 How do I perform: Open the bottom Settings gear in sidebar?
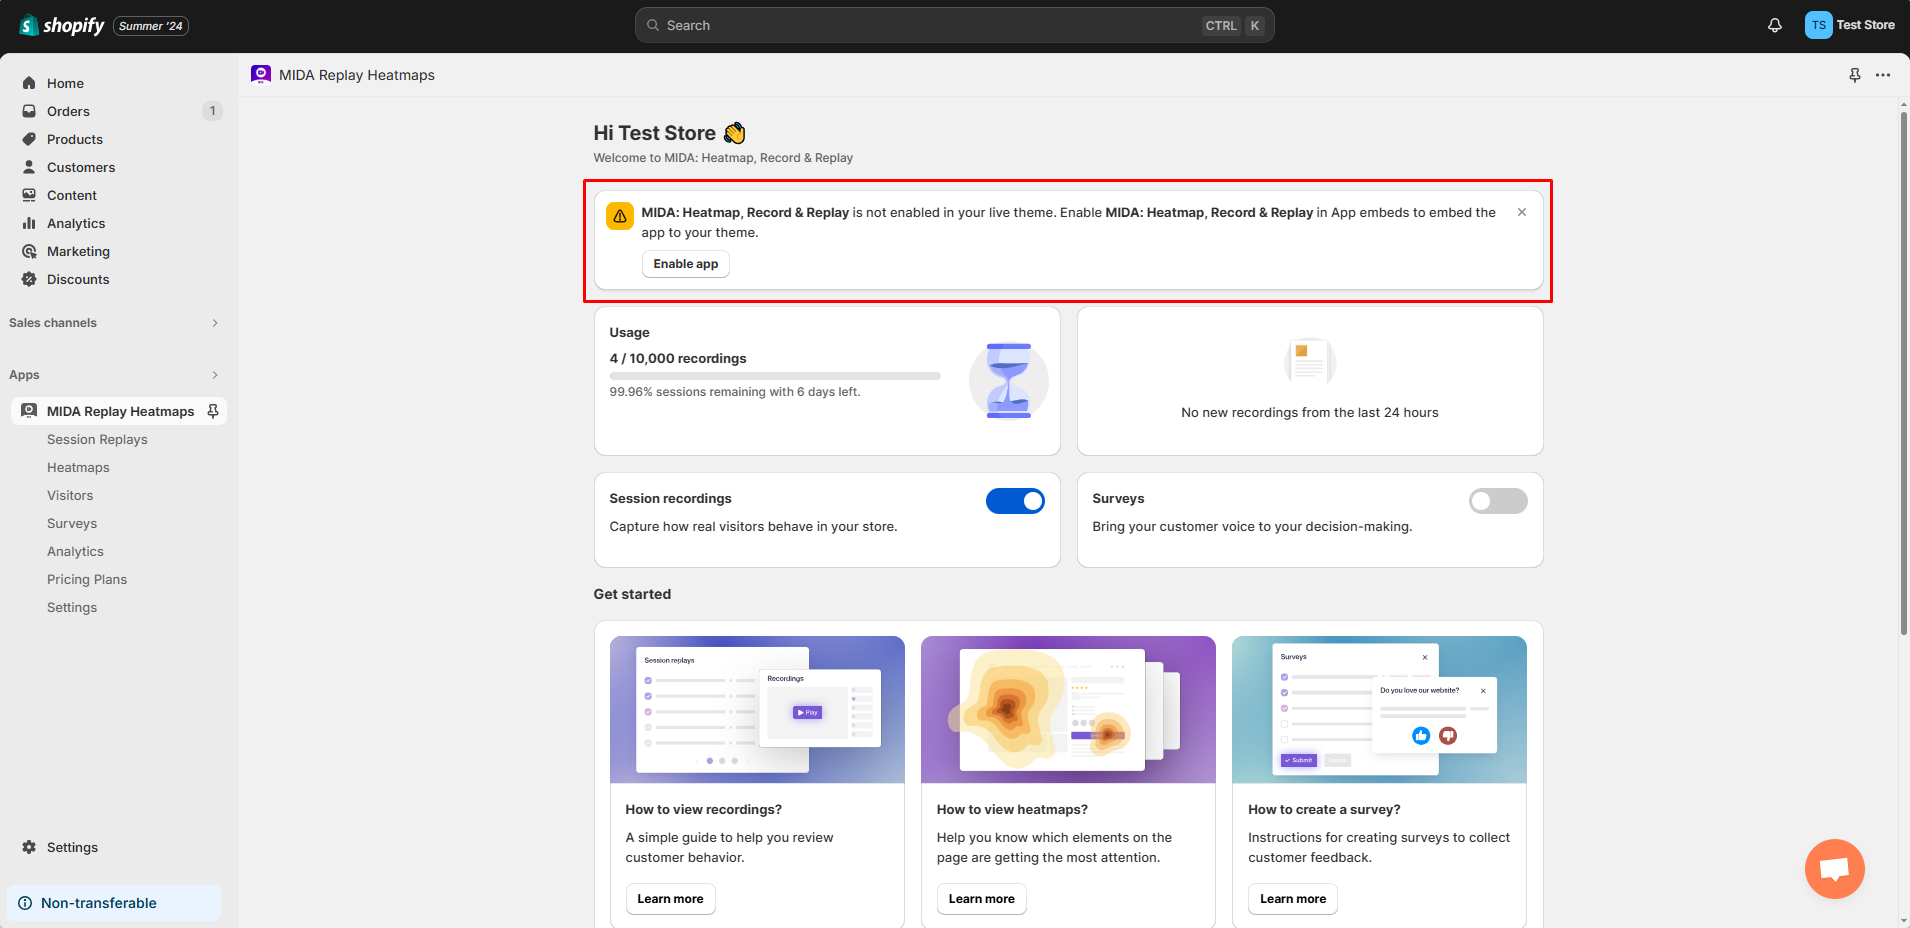coord(72,847)
